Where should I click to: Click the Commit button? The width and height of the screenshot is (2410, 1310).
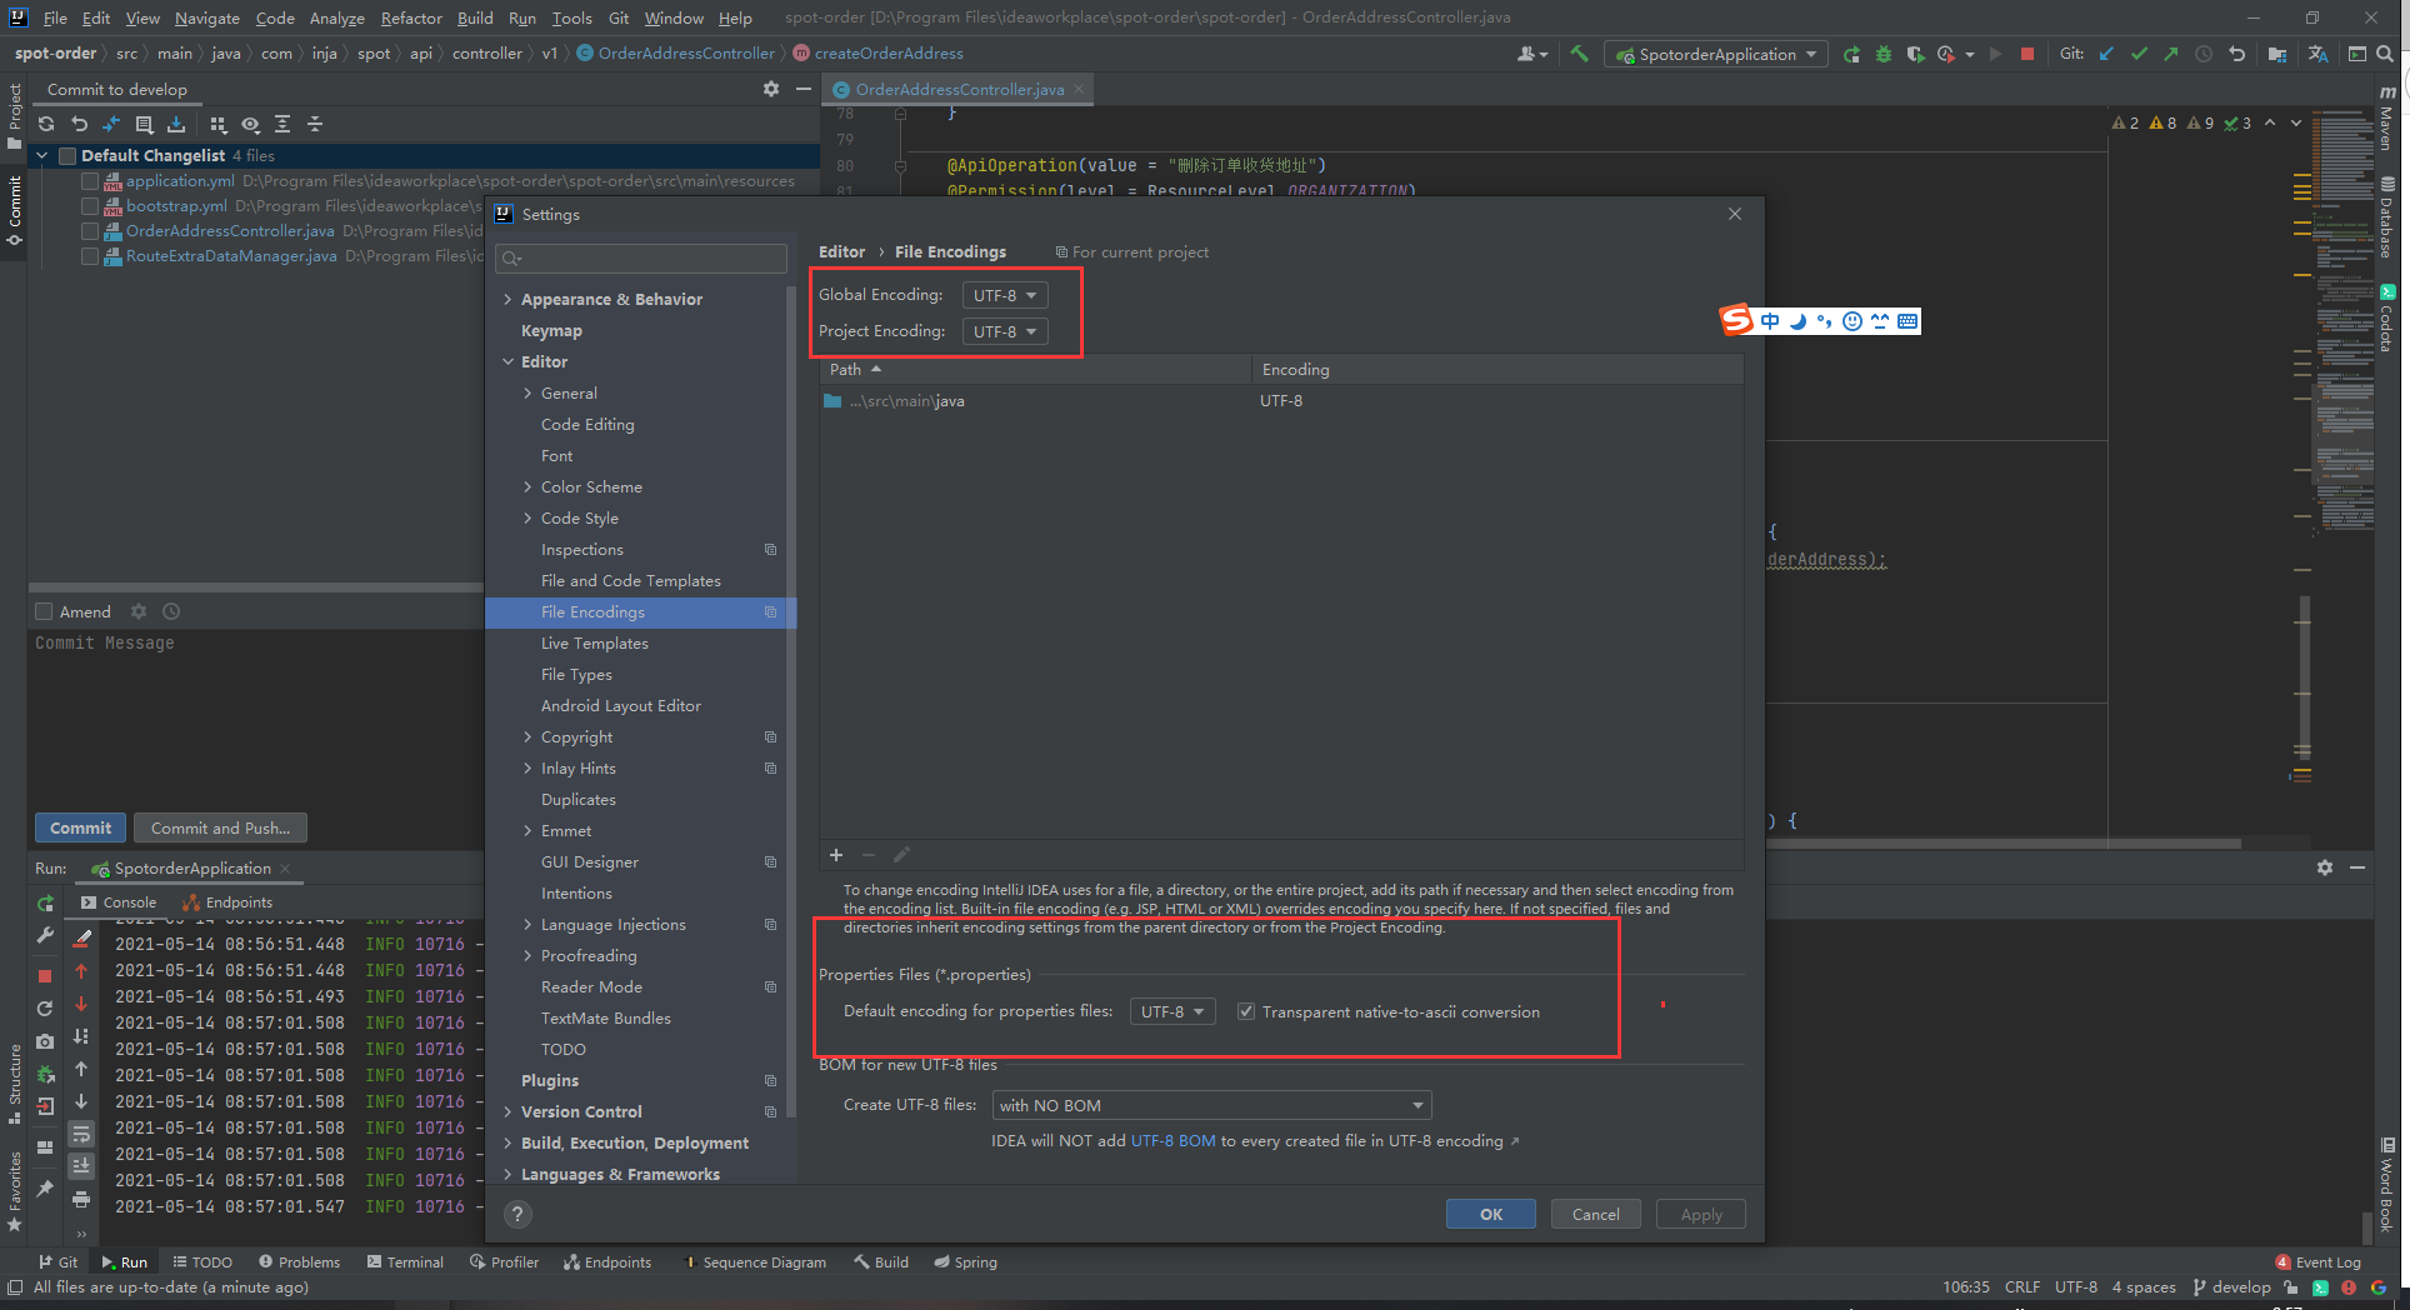(x=81, y=827)
